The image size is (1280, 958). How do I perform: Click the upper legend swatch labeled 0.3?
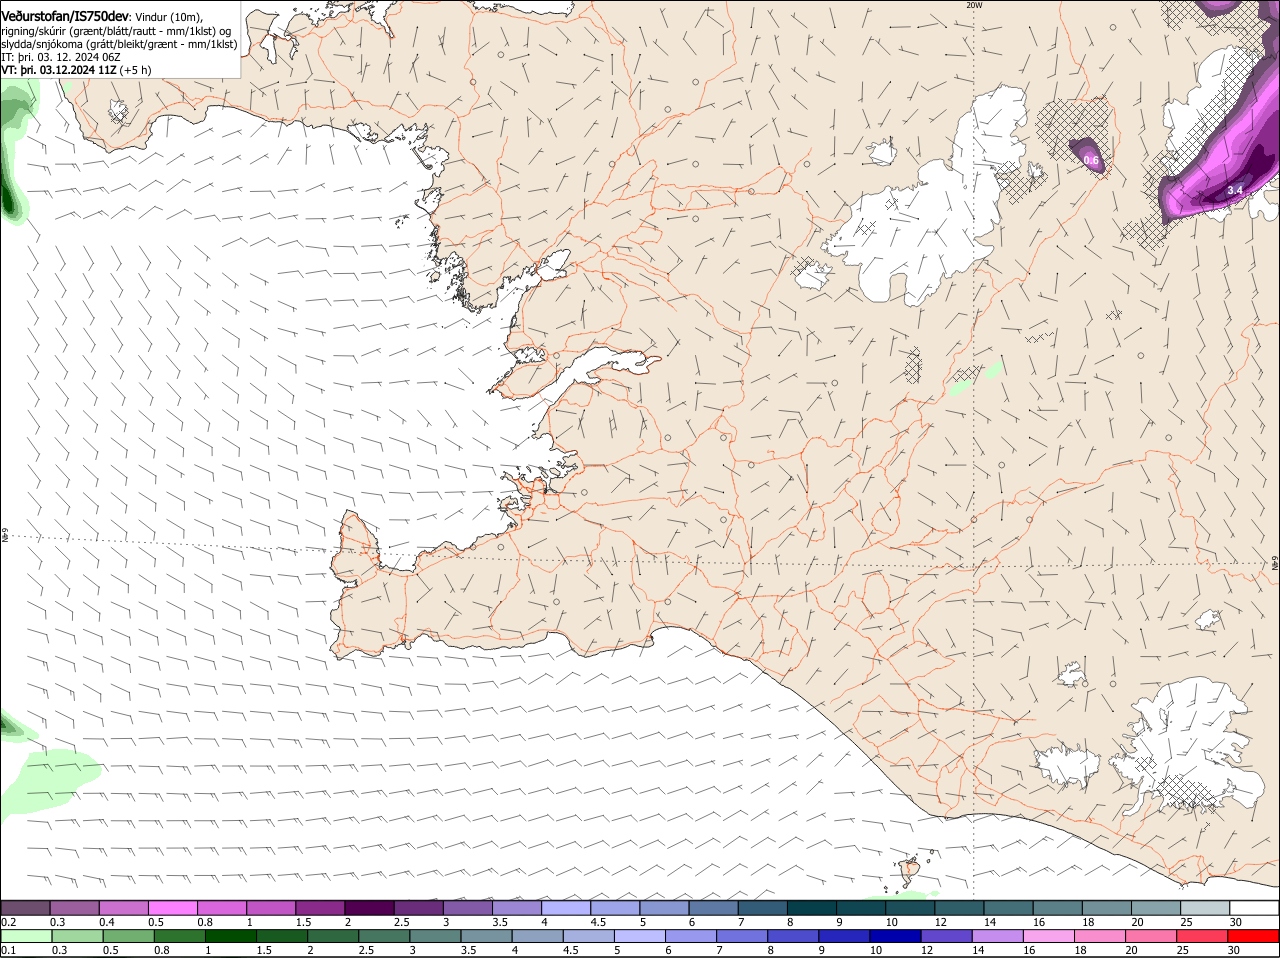[x=74, y=908]
